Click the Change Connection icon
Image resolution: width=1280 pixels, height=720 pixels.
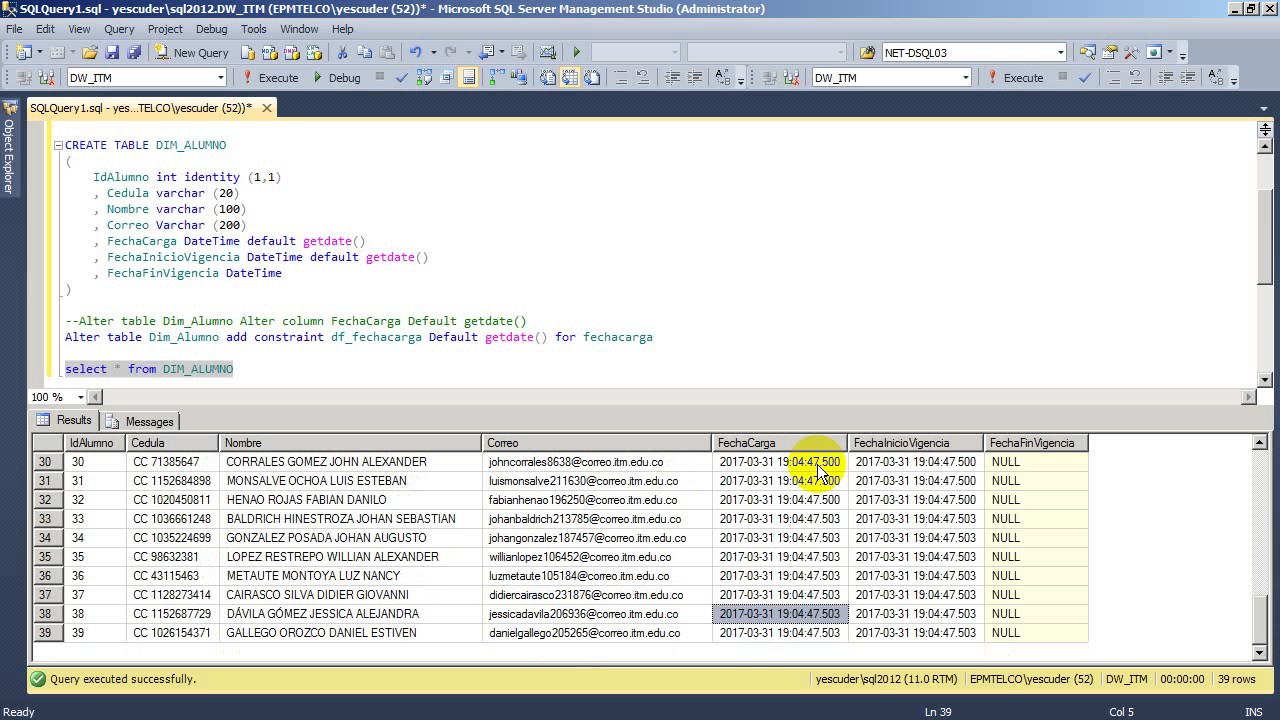click(x=46, y=77)
